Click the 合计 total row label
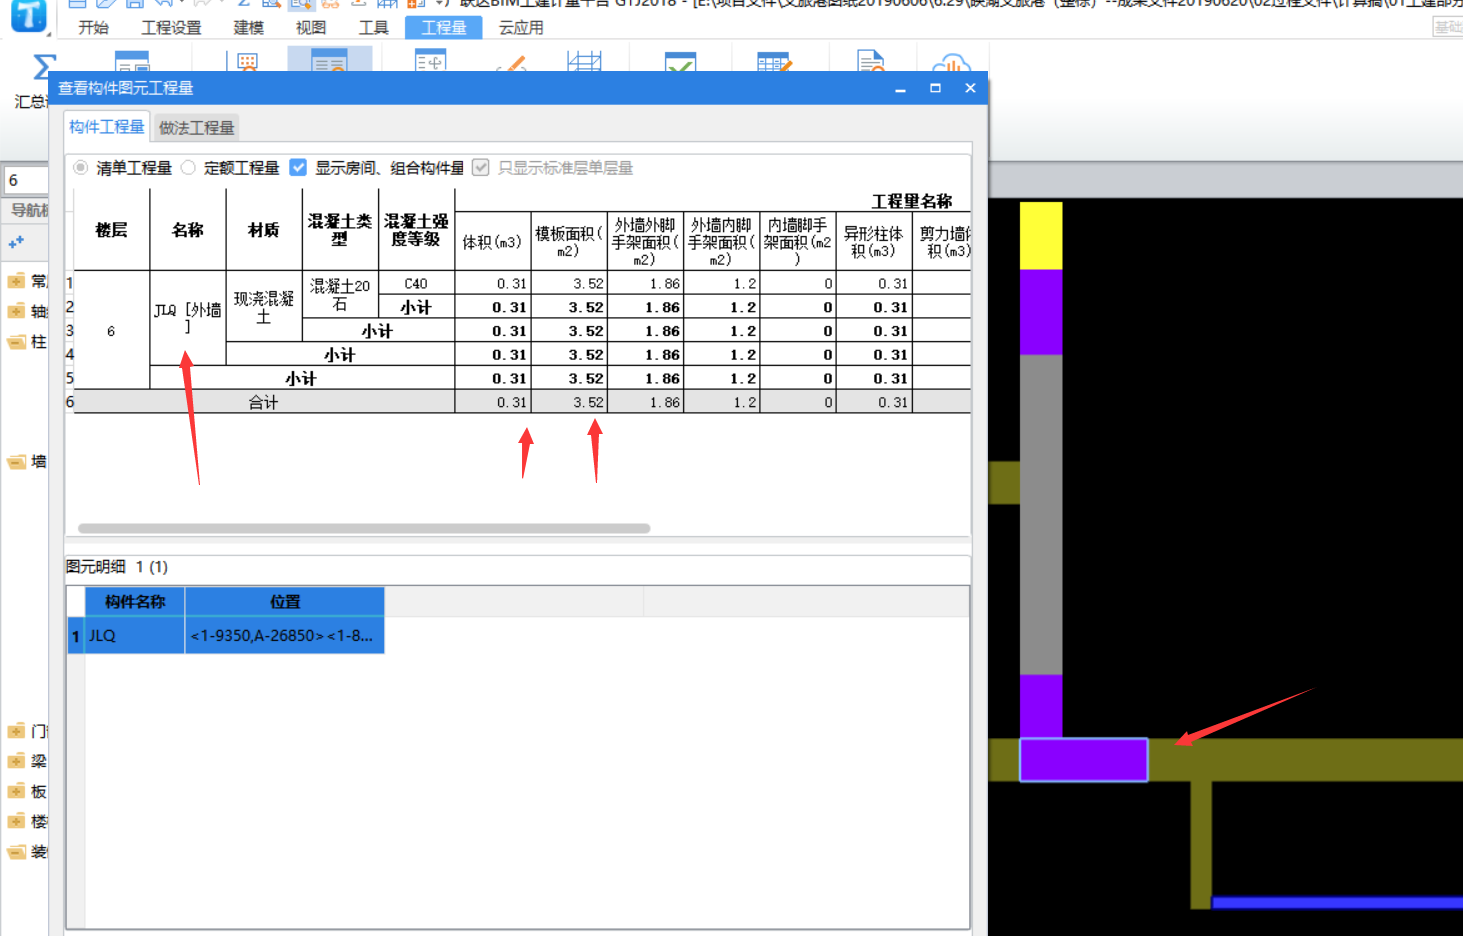 click(x=264, y=402)
